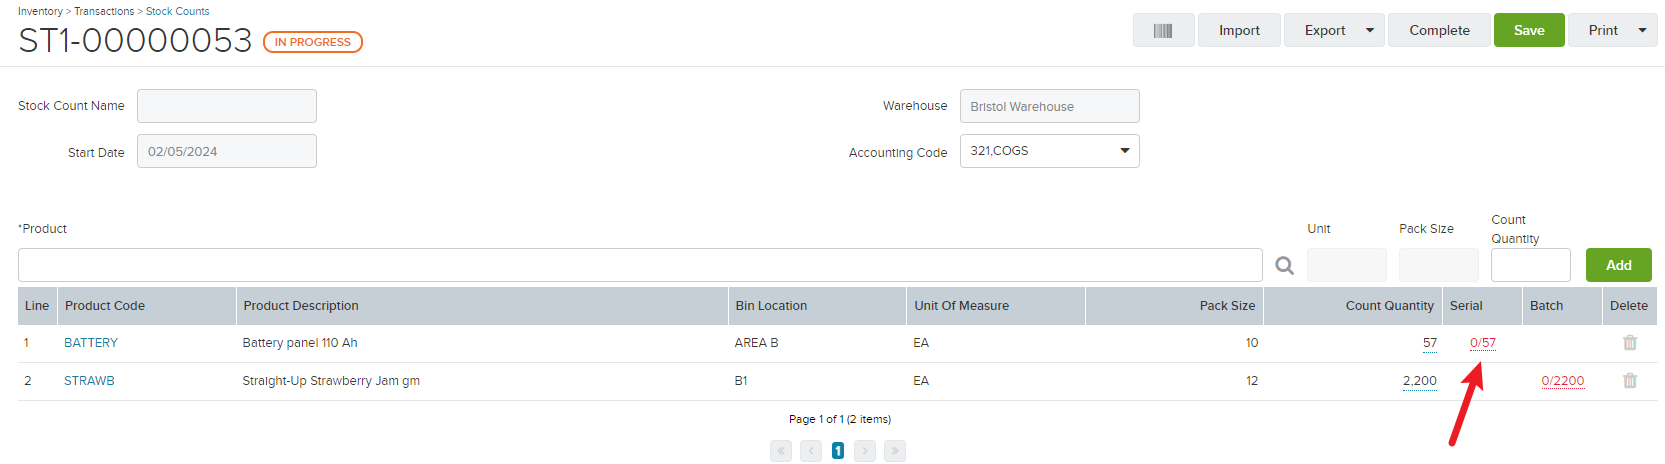Open the 0/2200 batch link
Screen dimensions: 1665x464
click(x=1563, y=381)
